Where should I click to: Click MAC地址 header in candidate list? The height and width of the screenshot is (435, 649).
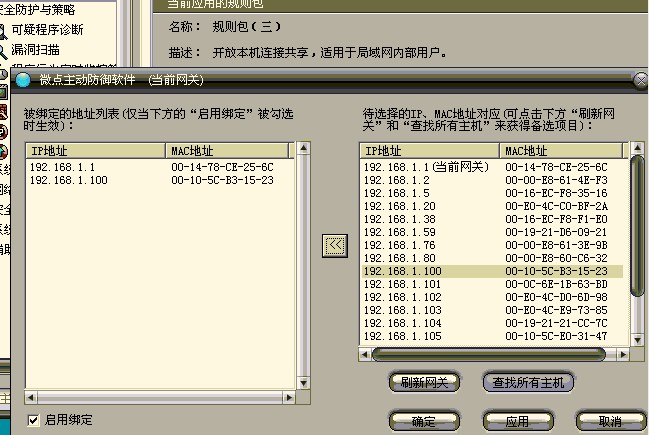561,151
